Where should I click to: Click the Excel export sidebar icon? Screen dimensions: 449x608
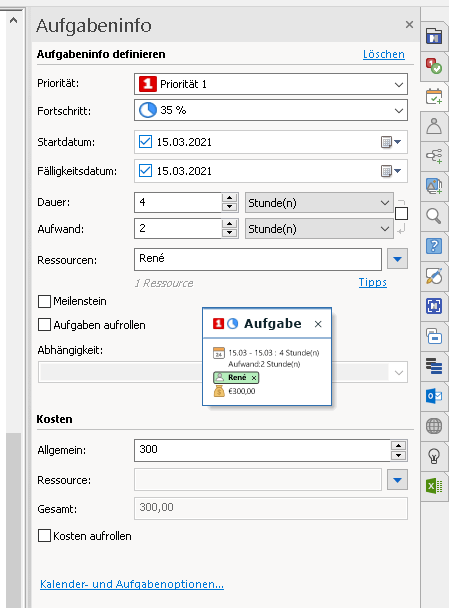point(434,486)
